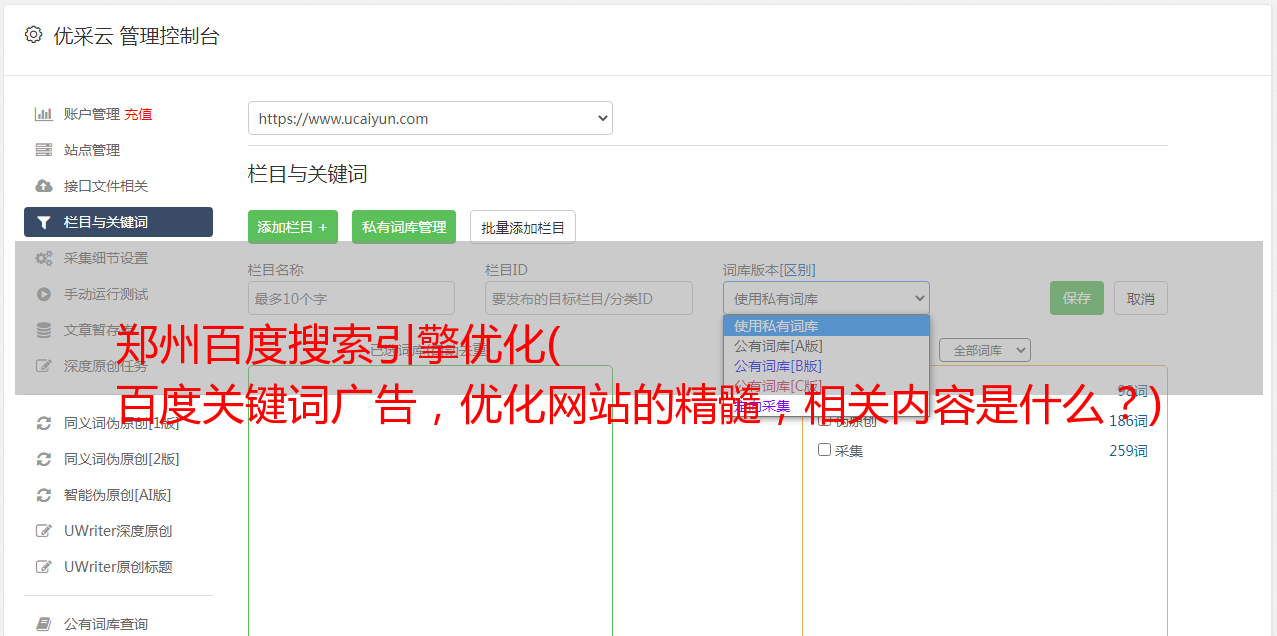
Task: Click the 取消 button
Action: [1141, 298]
